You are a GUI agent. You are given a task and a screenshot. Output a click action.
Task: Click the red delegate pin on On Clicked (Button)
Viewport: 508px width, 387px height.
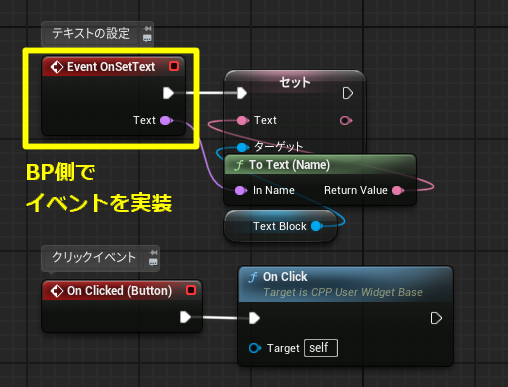pyautogui.click(x=191, y=290)
